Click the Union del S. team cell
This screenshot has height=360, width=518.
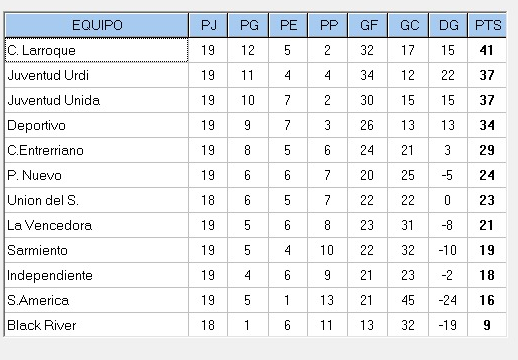tap(97, 200)
